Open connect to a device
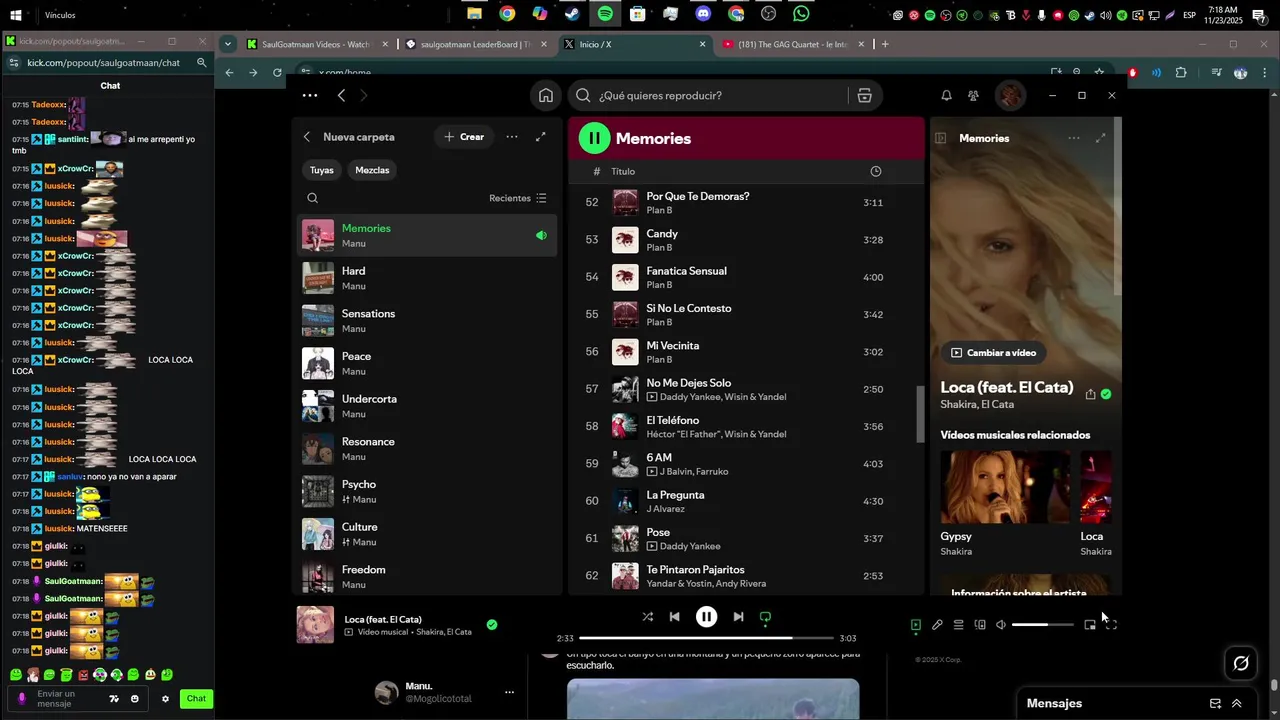This screenshot has height=720, width=1280. (x=980, y=625)
